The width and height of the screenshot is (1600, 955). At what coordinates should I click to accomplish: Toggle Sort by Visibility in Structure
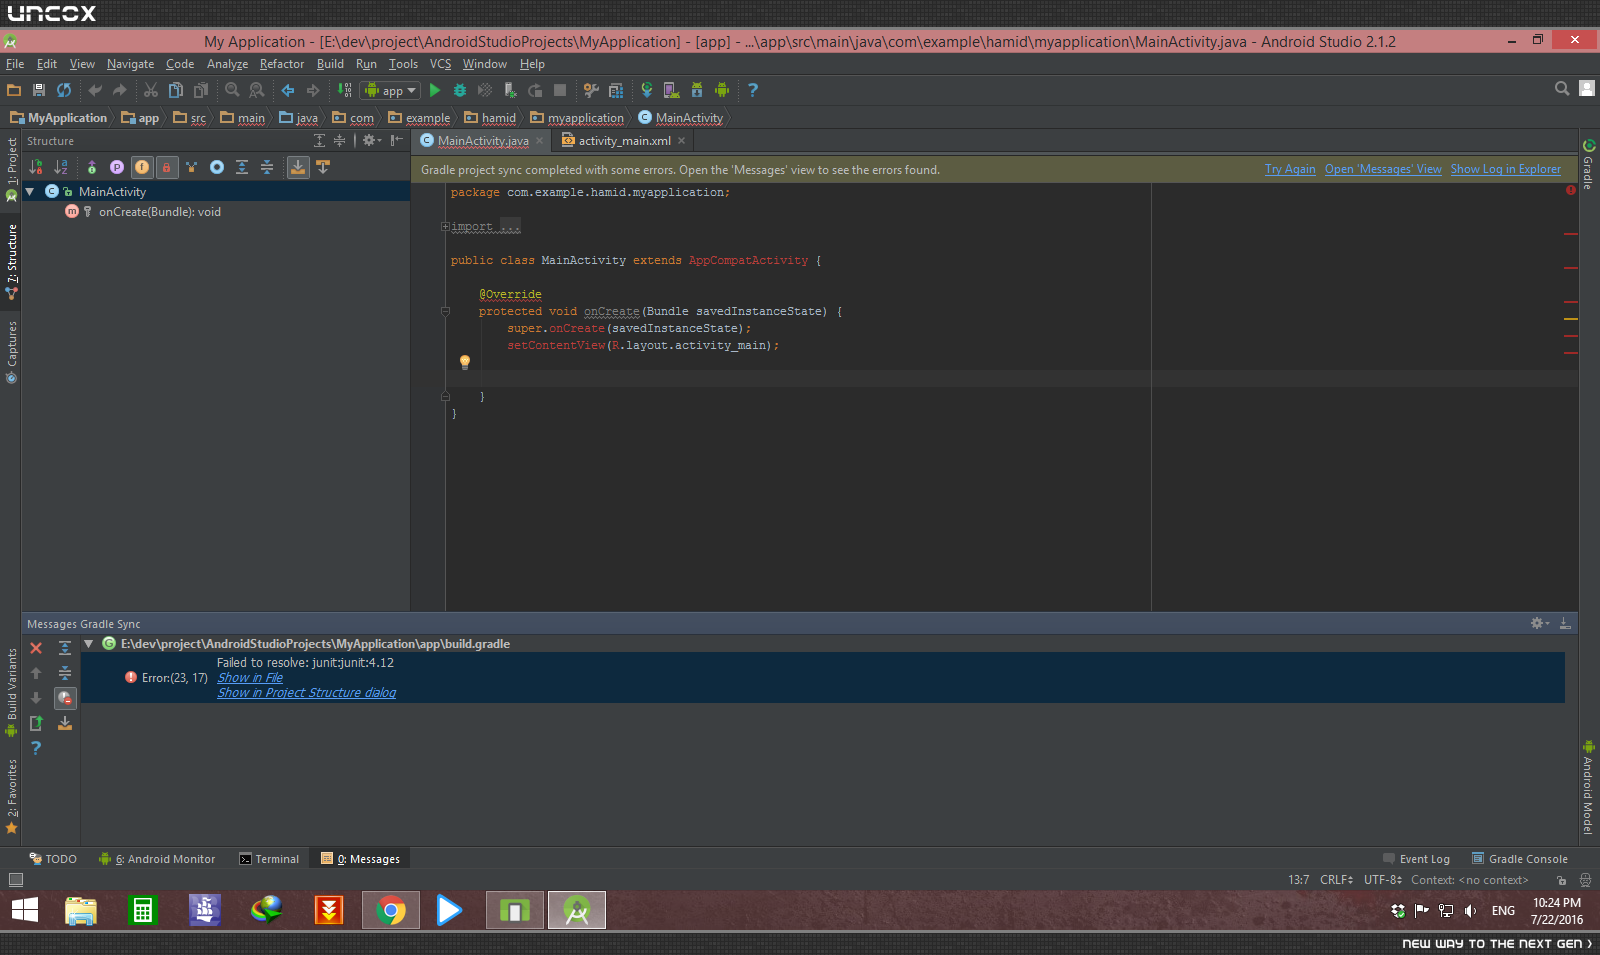[36, 167]
